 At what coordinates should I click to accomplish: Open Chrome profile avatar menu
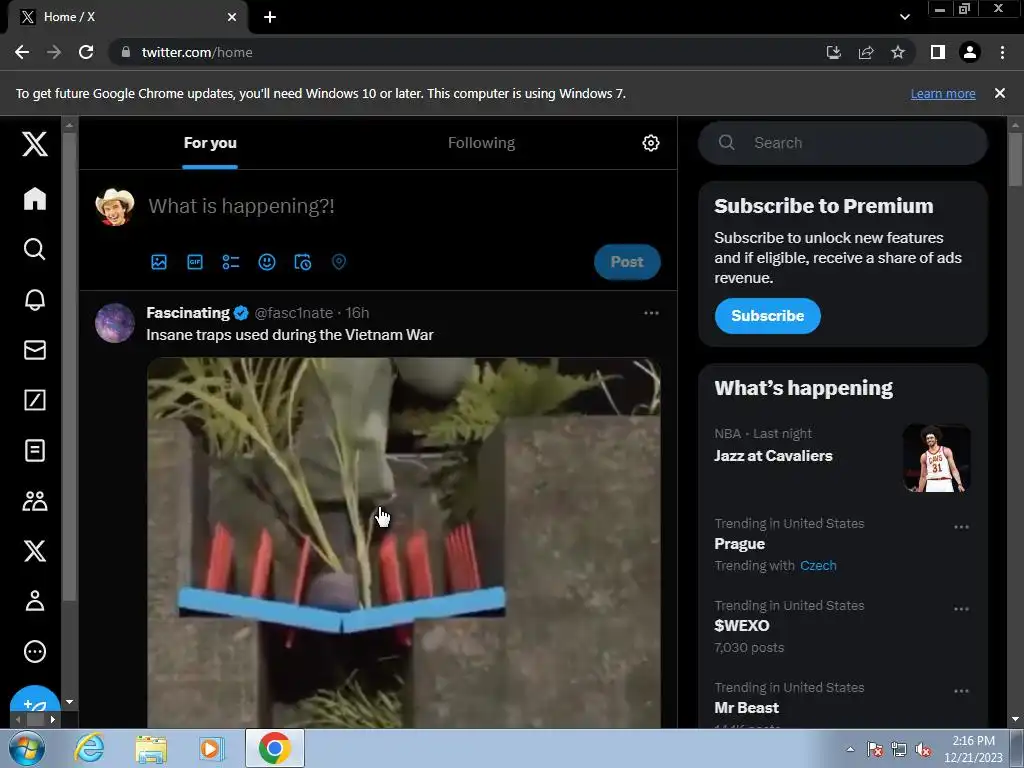[970, 52]
